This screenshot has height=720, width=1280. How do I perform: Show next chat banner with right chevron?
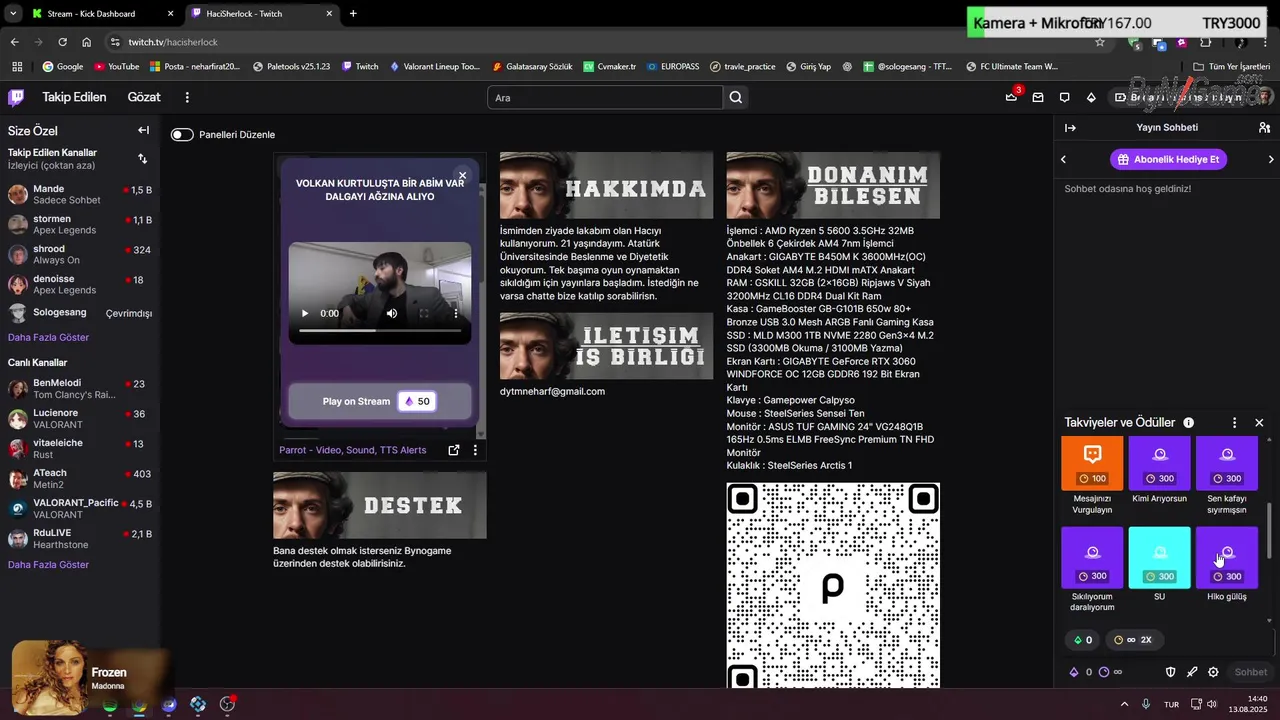pyautogui.click(x=1271, y=159)
